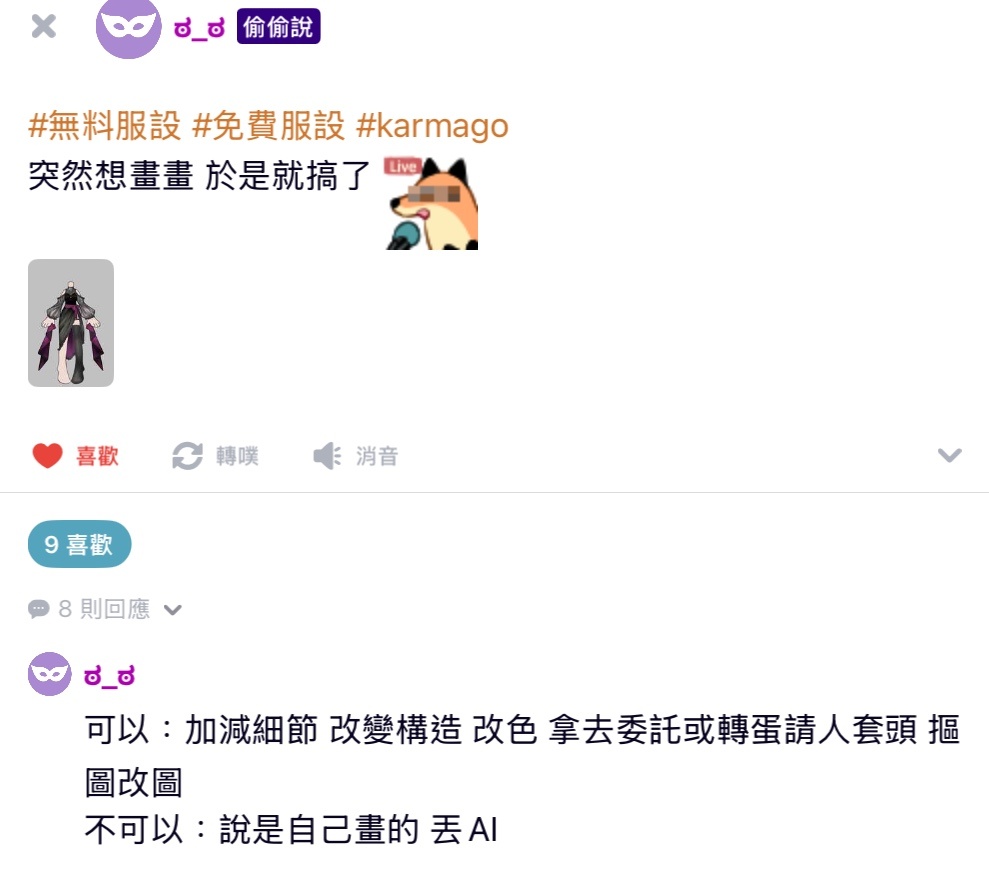The height and width of the screenshot is (892, 989).
Task: Select 轉噗 to replurk the post
Action: (x=237, y=455)
